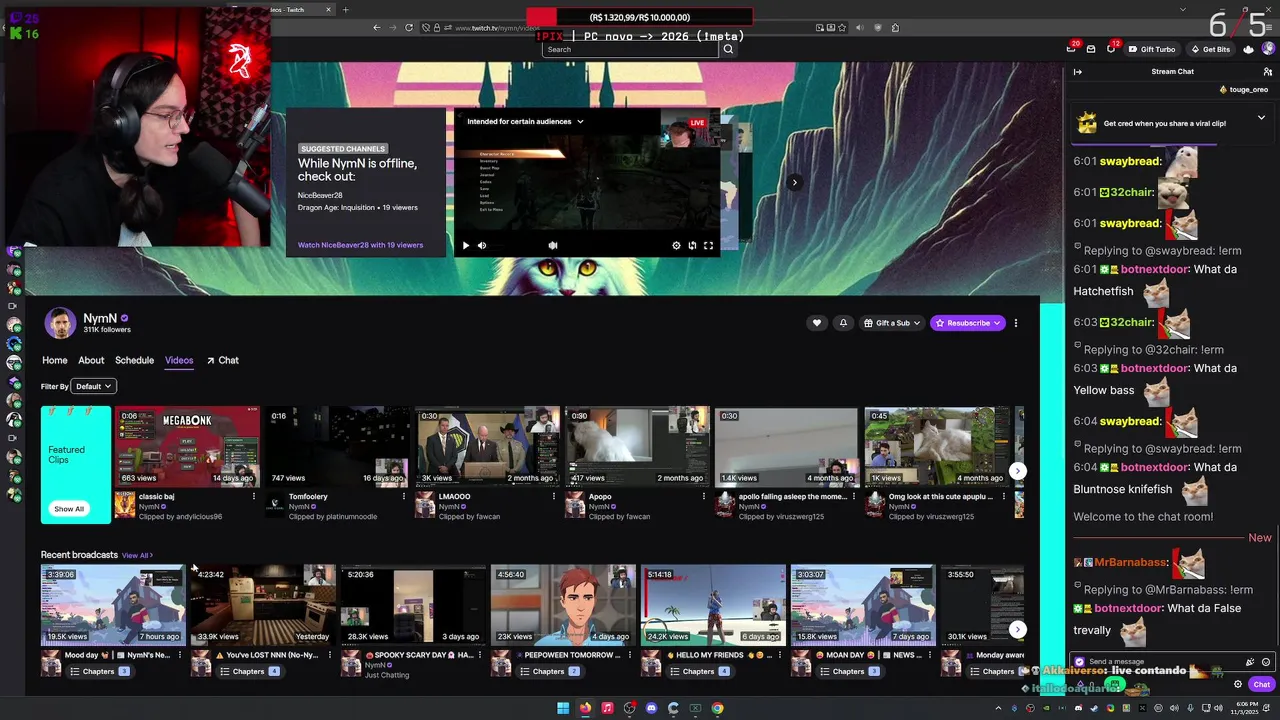Image resolution: width=1280 pixels, height=720 pixels.
Task: Toggle mute on the video player
Action: point(482,245)
